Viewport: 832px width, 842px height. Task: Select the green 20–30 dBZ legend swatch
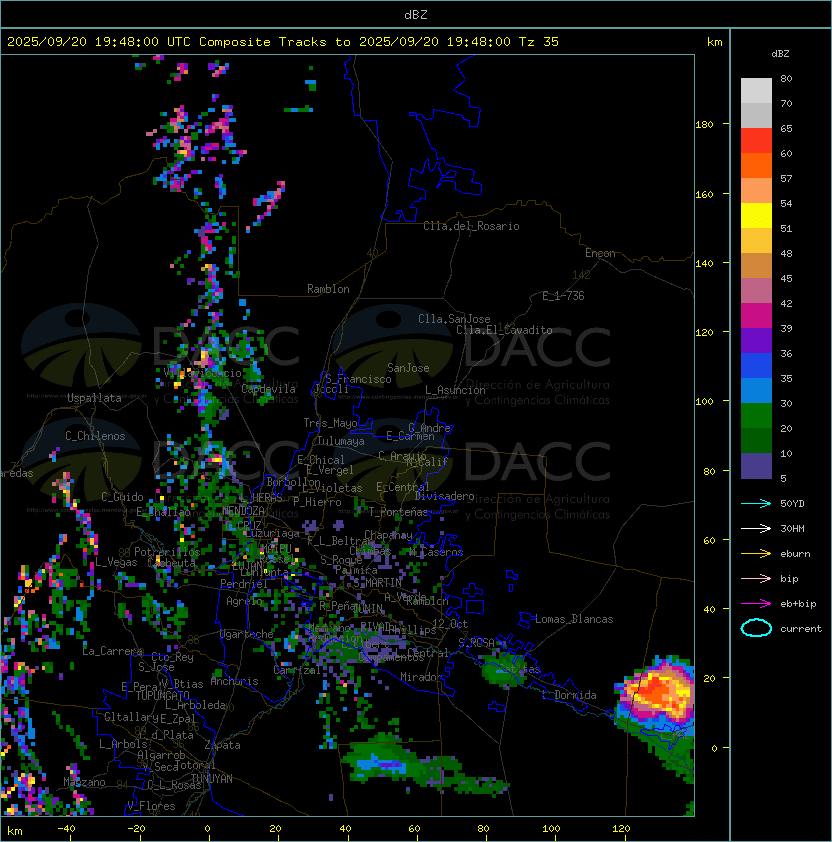click(x=756, y=416)
